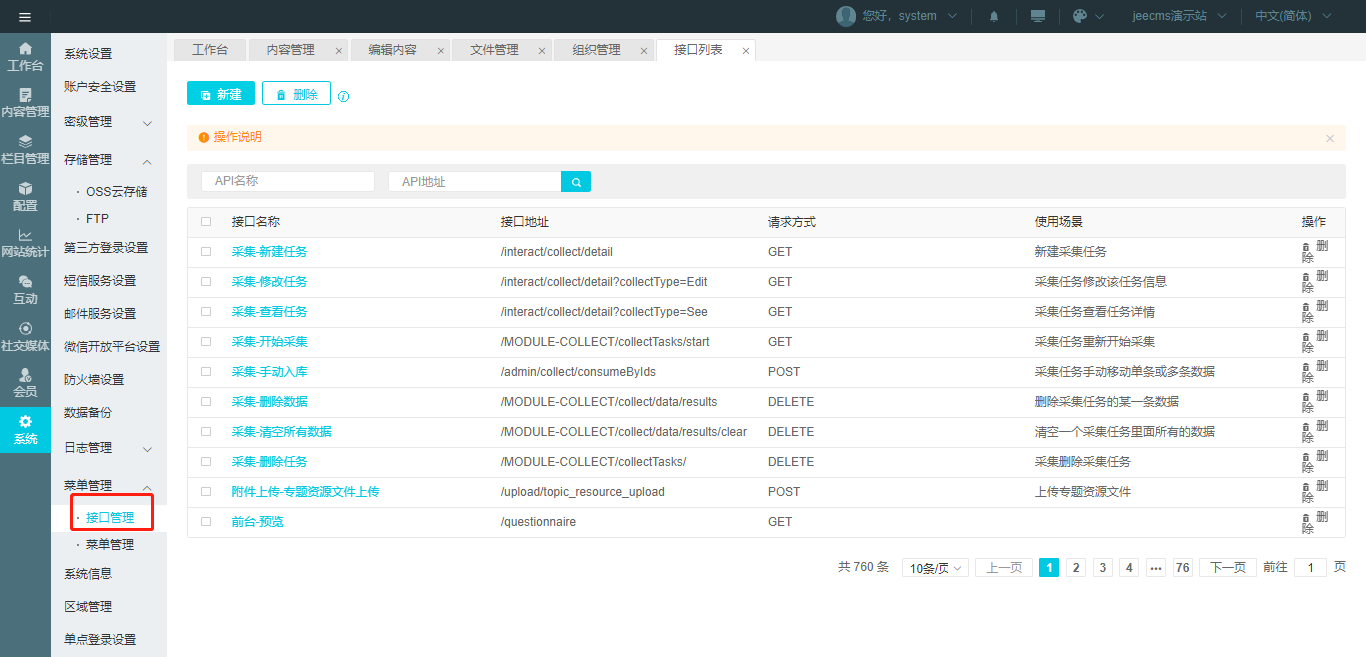The image size is (1366, 657).
Task: Switch to the 内容管理 tab
Action: [x=289, y=50]
